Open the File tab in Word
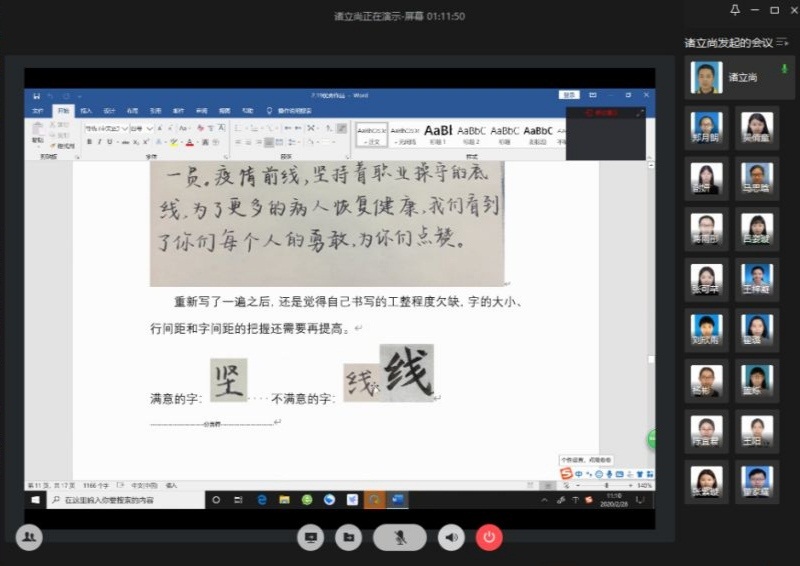The height and width of the screenshot is (566, 800). point(37,110)
